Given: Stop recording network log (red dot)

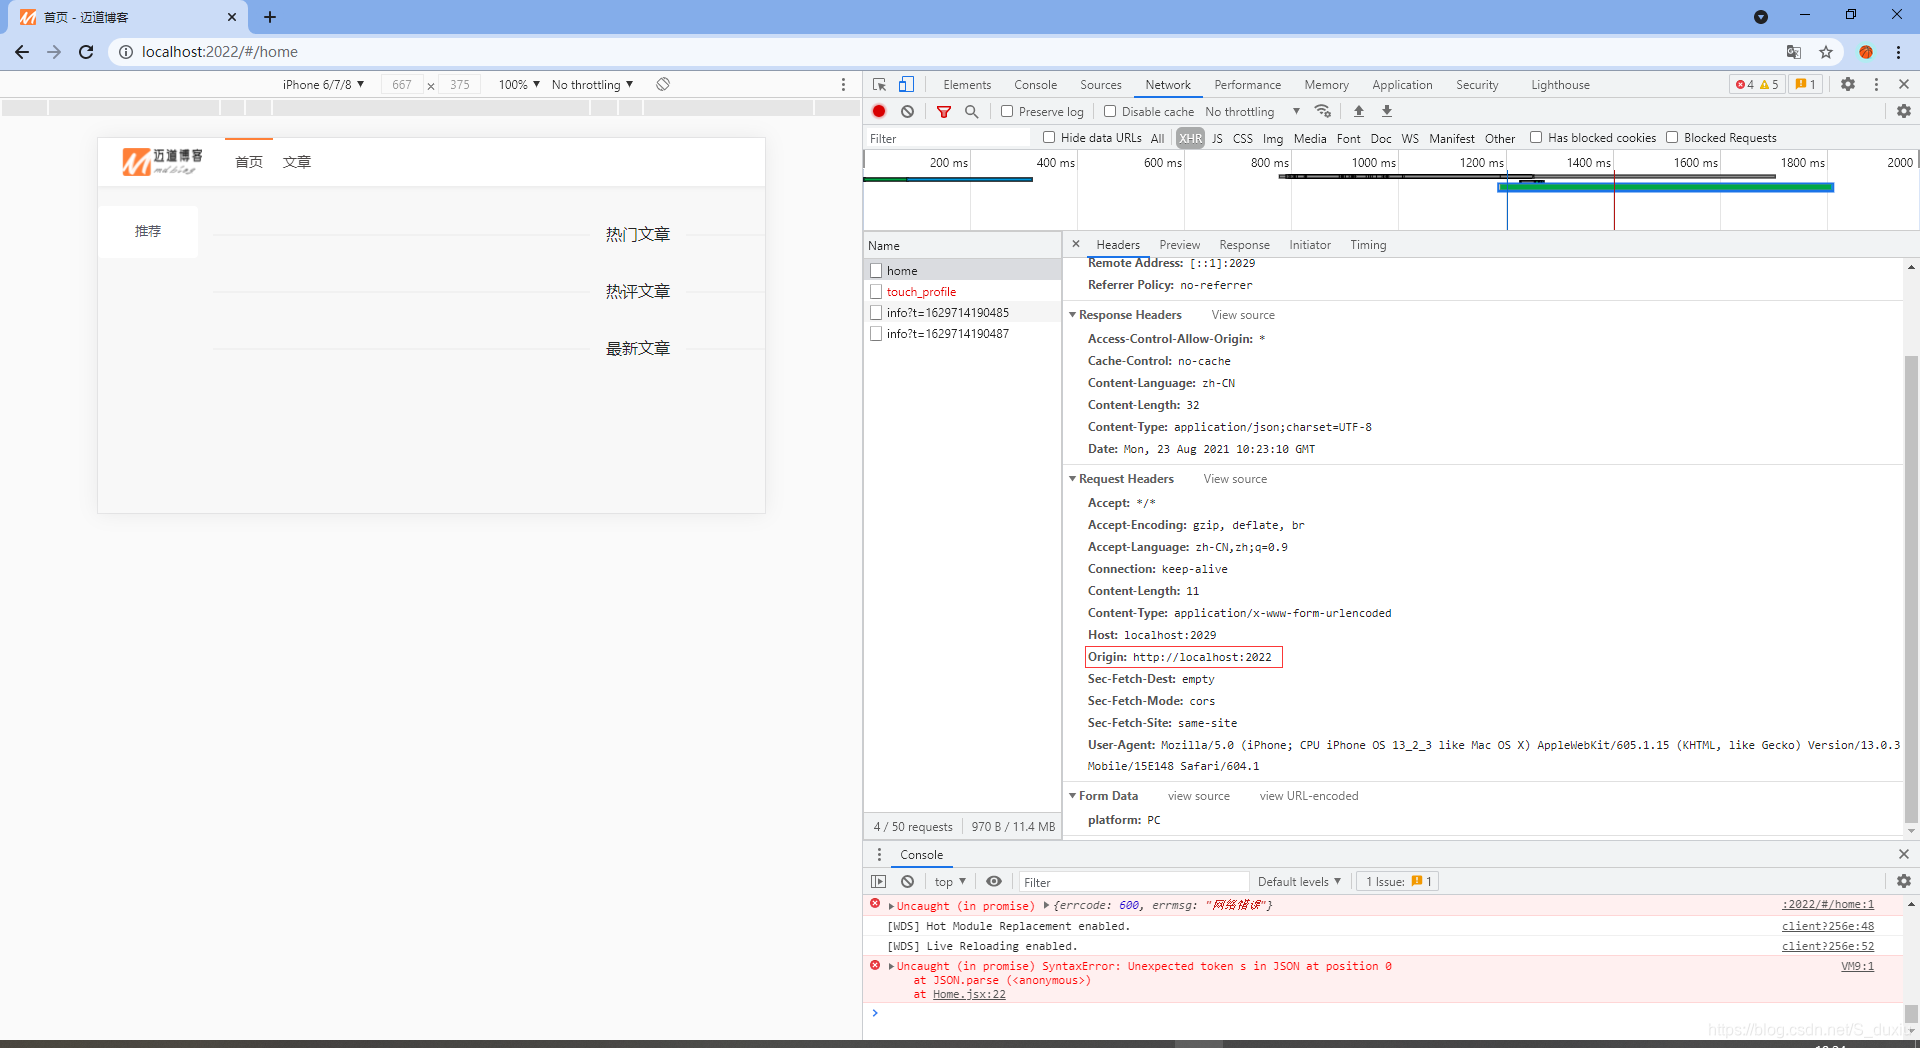Looking at the screenshot, I should (x=879, y=112).
